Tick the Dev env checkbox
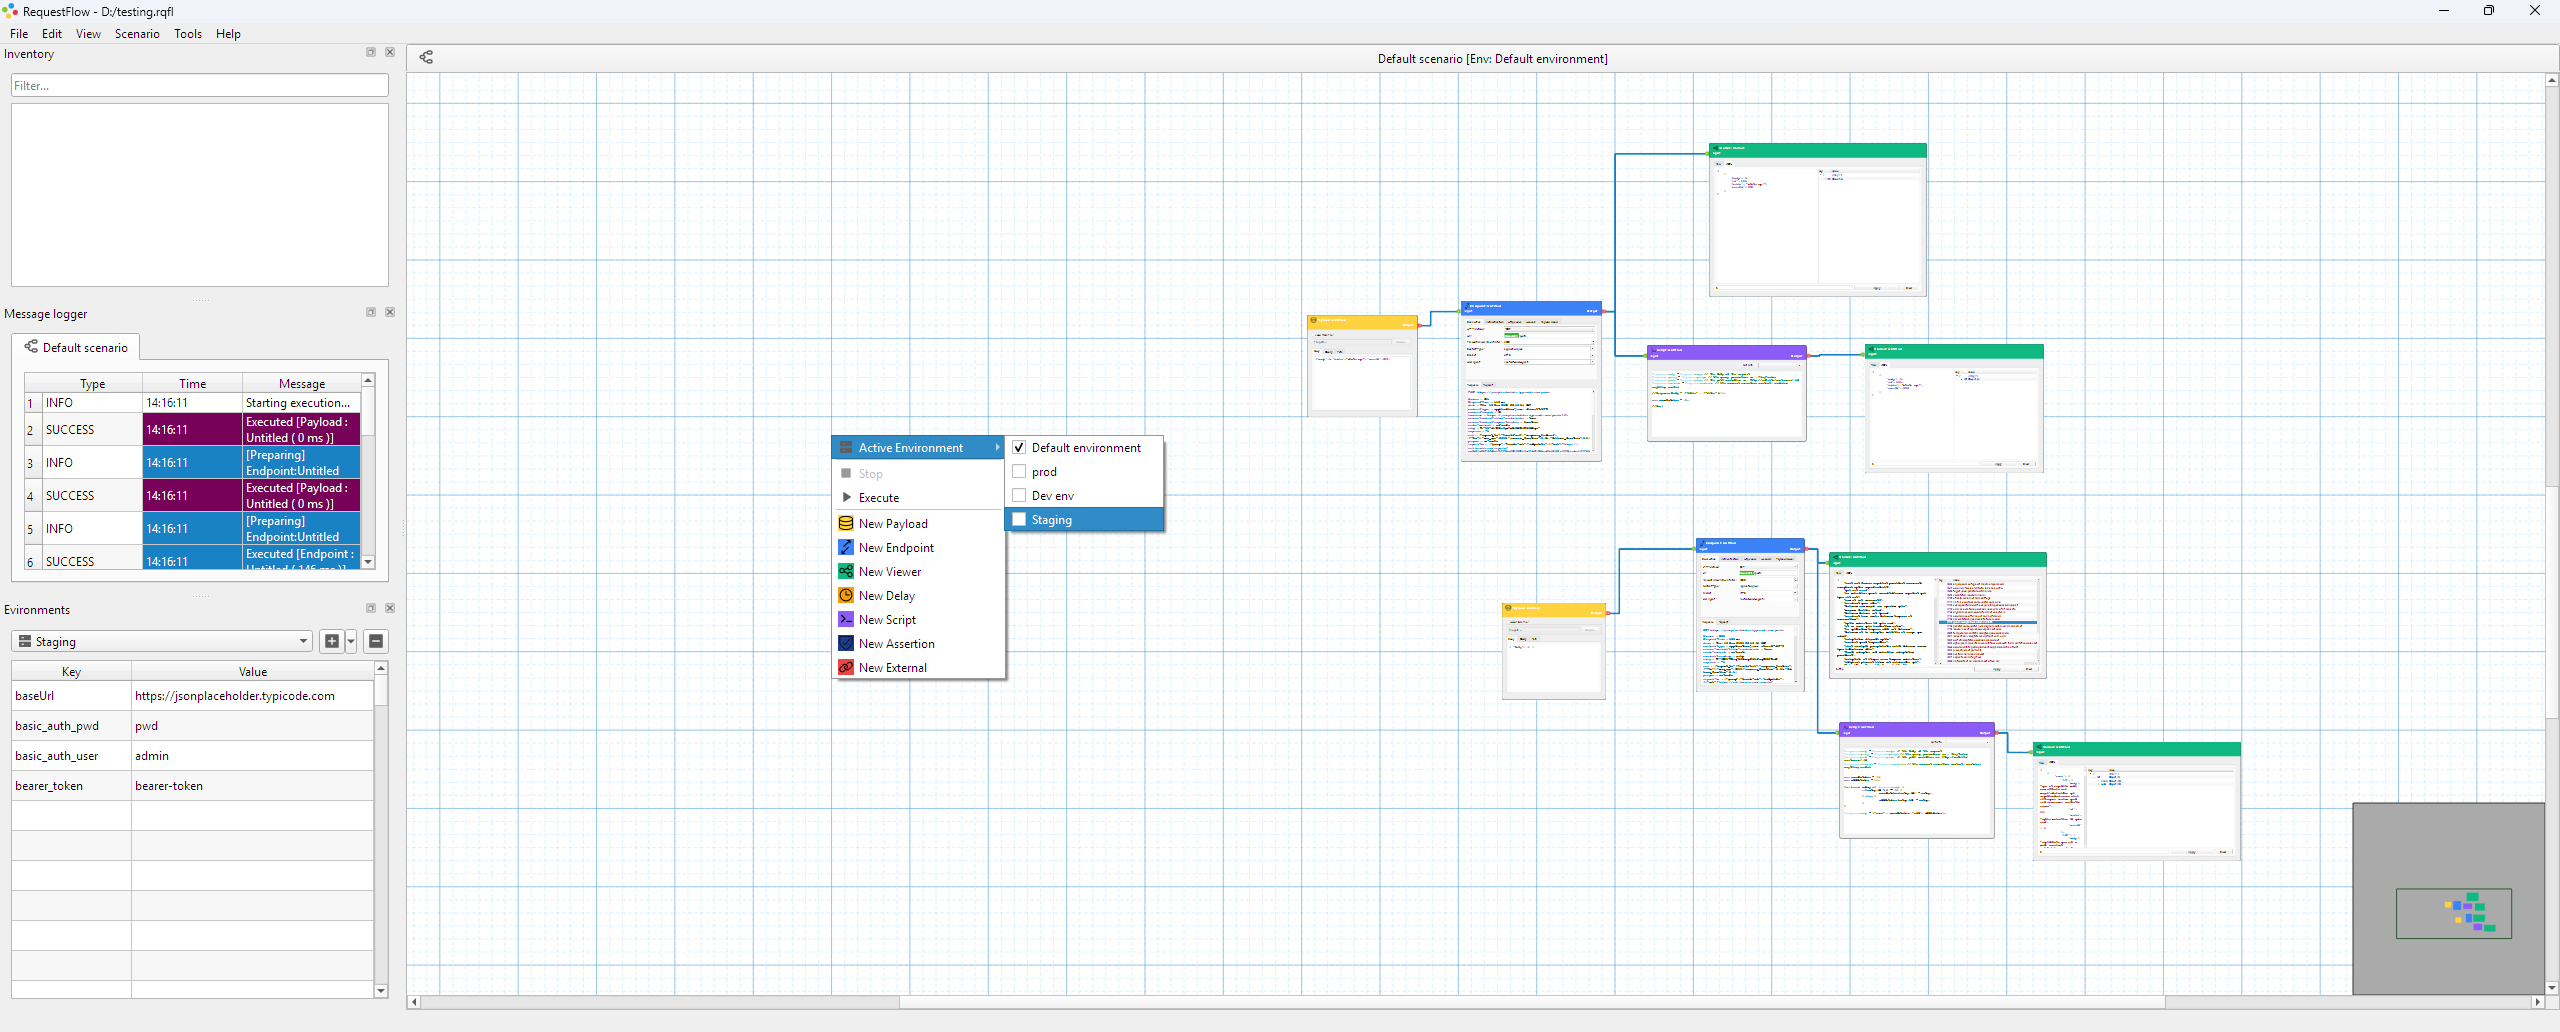Screen dimensions: 2560x1032 tap(1019, 495)
